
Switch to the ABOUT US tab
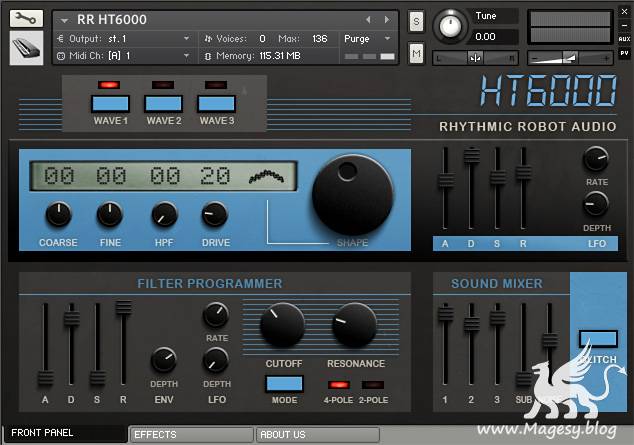[x=318, y=434]
